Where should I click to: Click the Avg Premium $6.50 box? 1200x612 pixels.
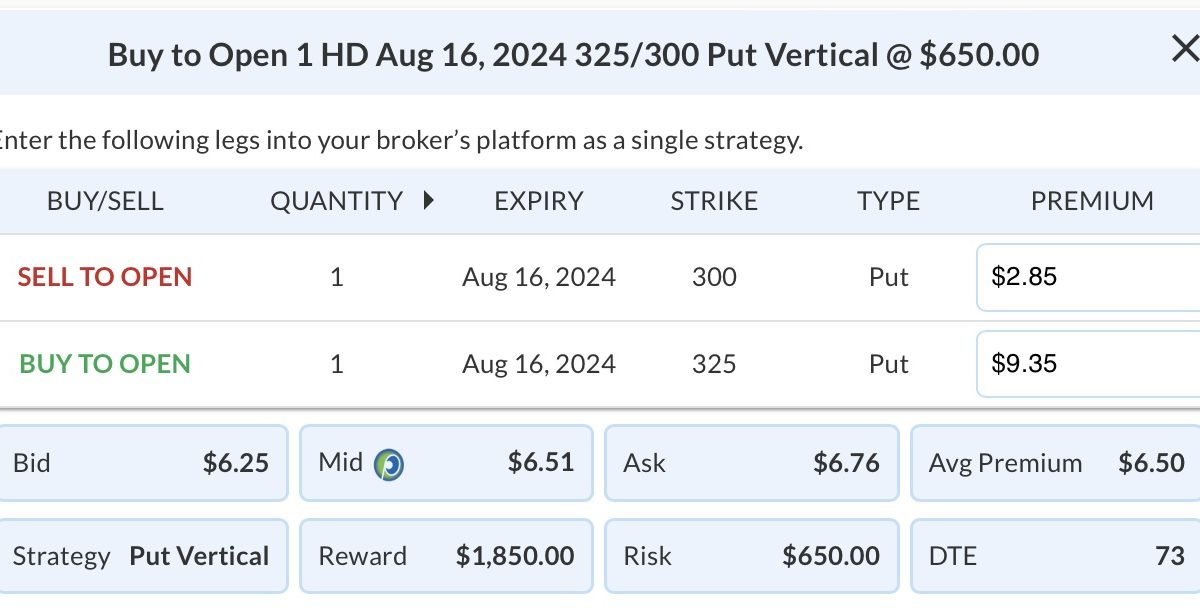1055,463
